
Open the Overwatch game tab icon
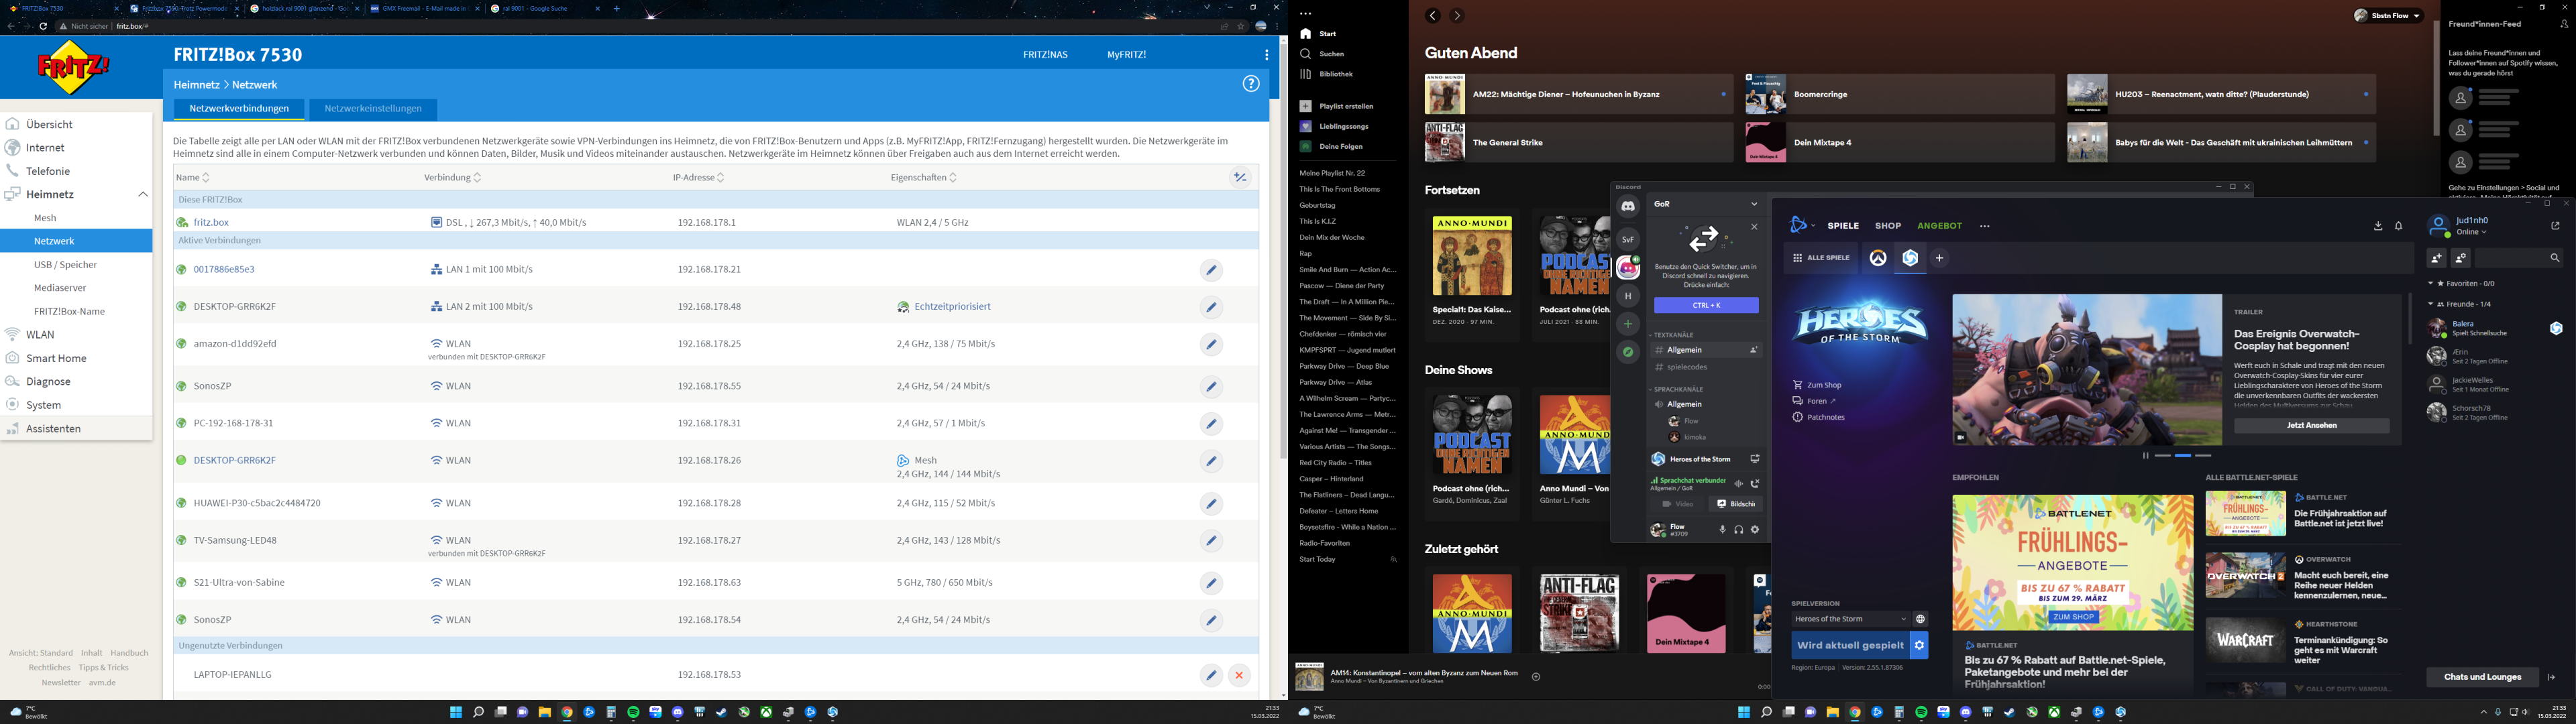tap(1878, 258)
